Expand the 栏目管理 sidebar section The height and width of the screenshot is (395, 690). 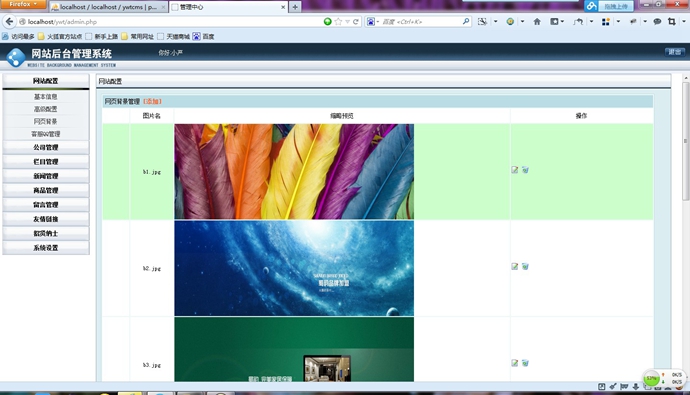[x=46, y=161]
